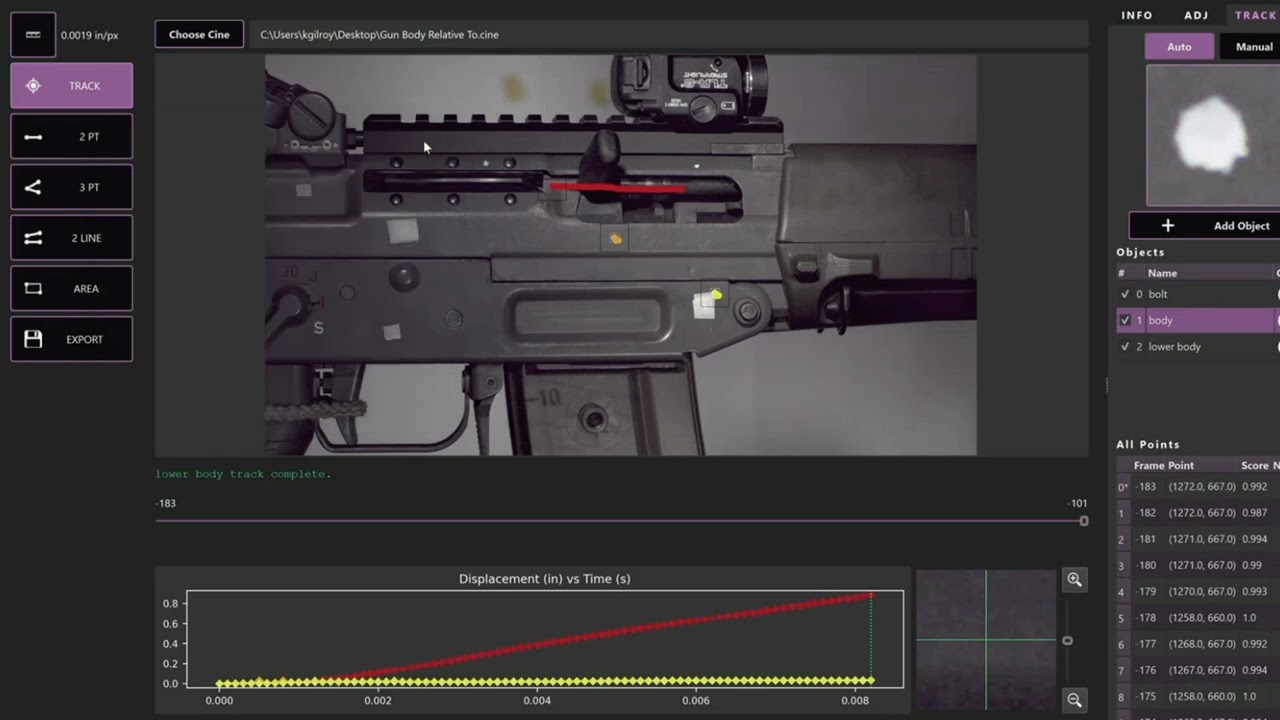Click the zoom out magnifier icon

click(x=1074, y=700)
